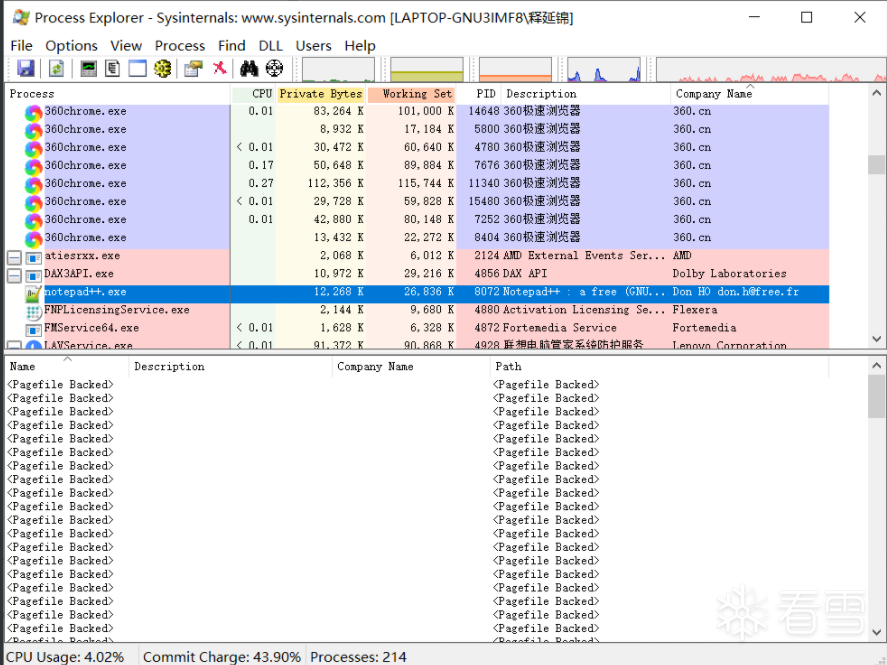
Task: Open the Options menu
Action: pos(71,46)
